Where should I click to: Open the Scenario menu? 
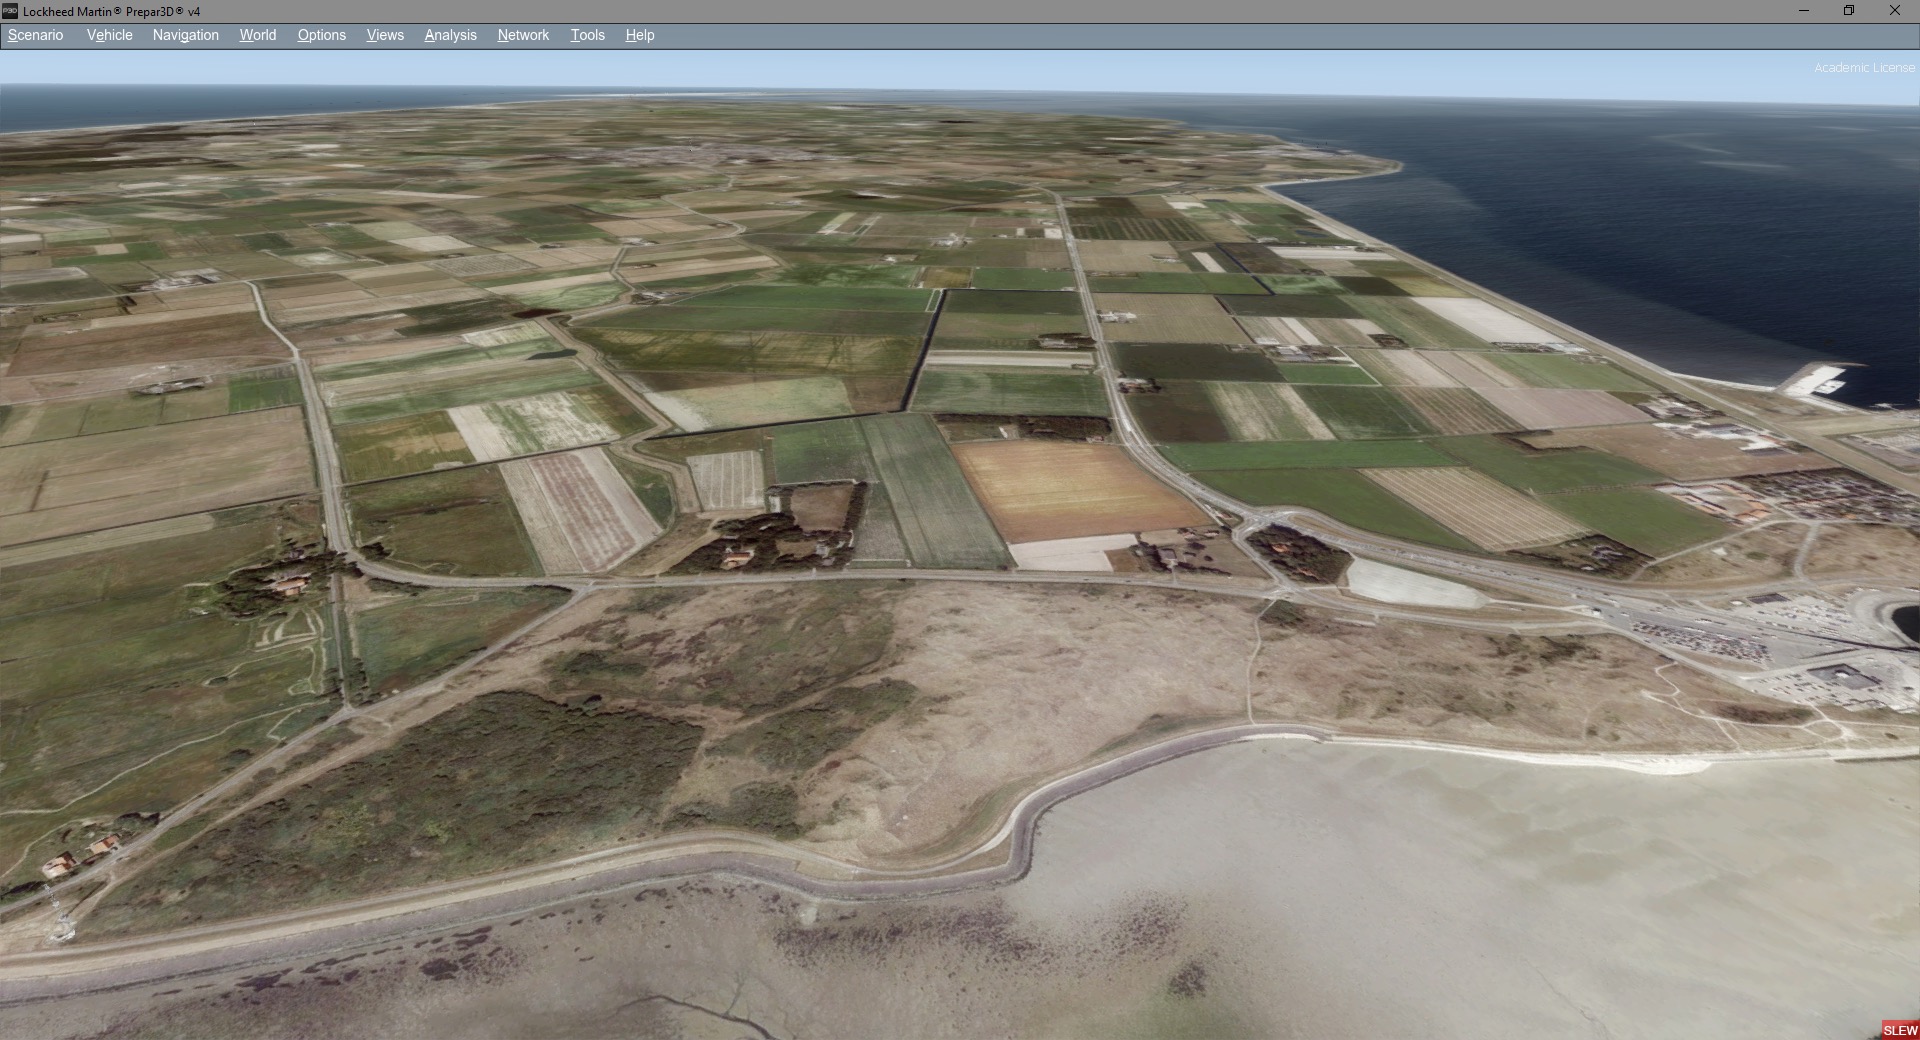point(35,35)
